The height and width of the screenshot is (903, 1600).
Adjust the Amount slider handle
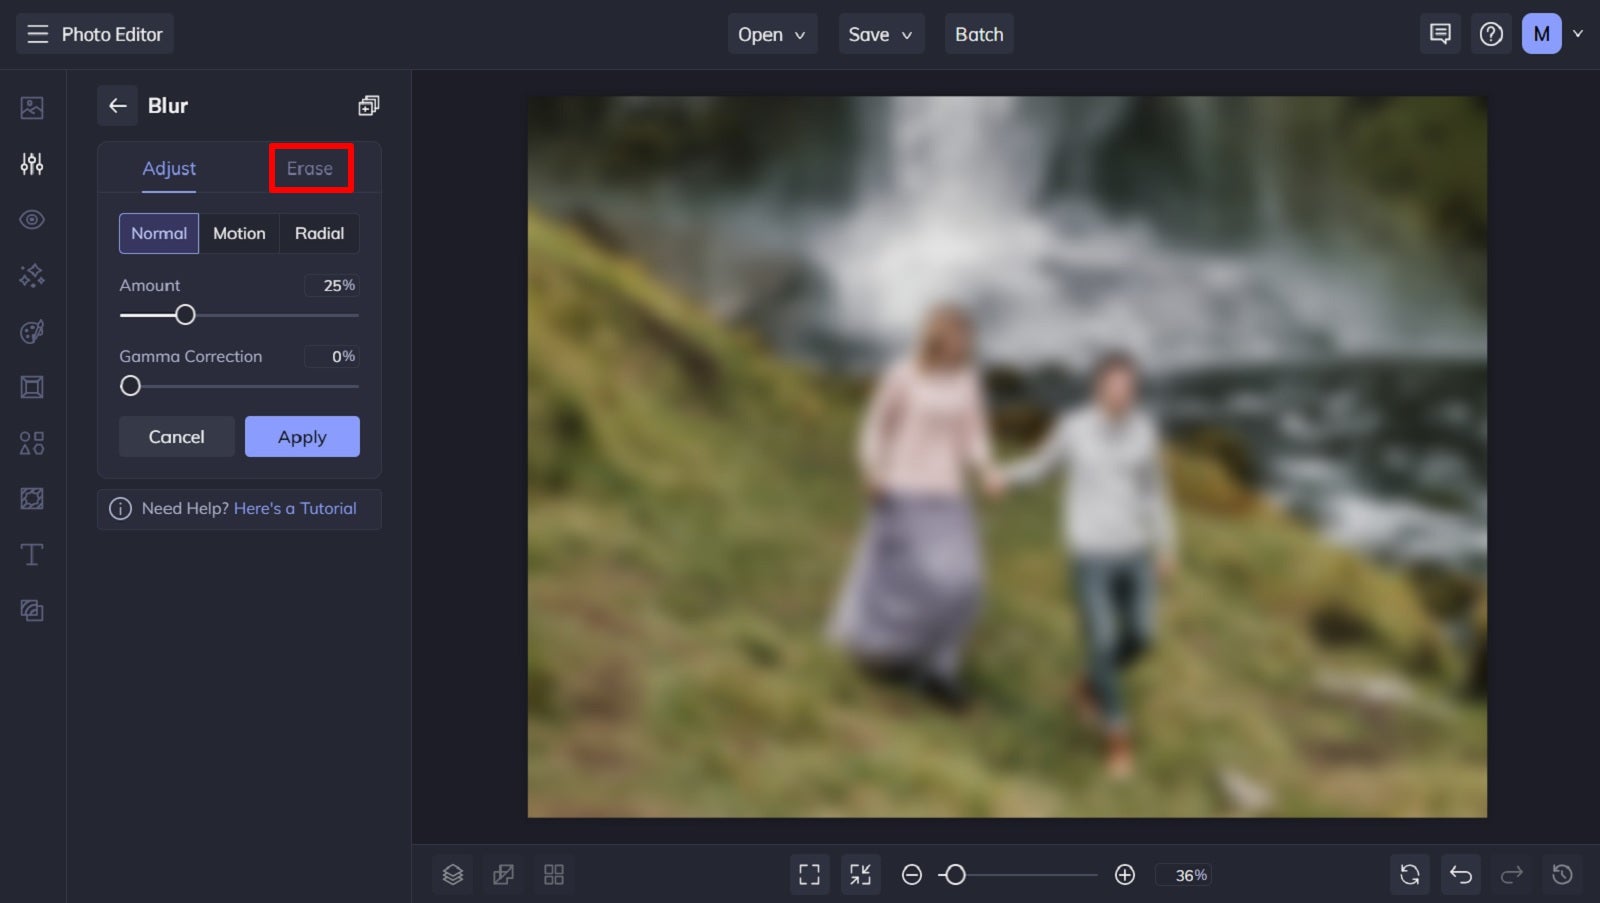pyautogui.click(x=186, y=314)
